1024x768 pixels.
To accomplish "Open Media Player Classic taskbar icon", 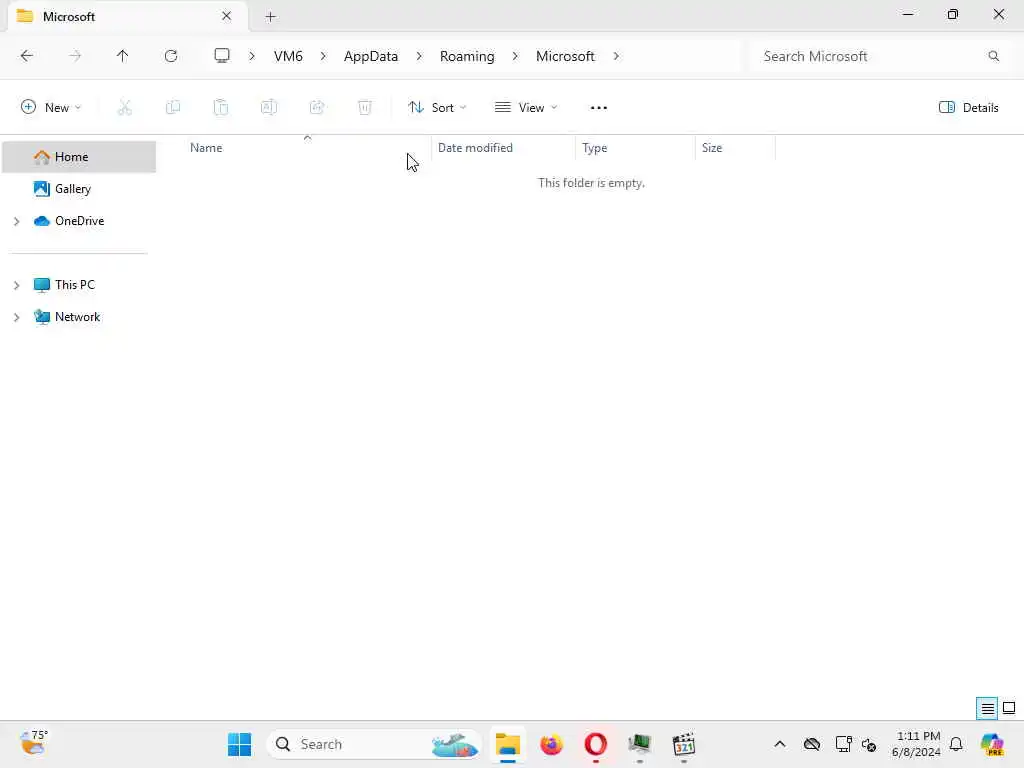I will click(684, 744).
